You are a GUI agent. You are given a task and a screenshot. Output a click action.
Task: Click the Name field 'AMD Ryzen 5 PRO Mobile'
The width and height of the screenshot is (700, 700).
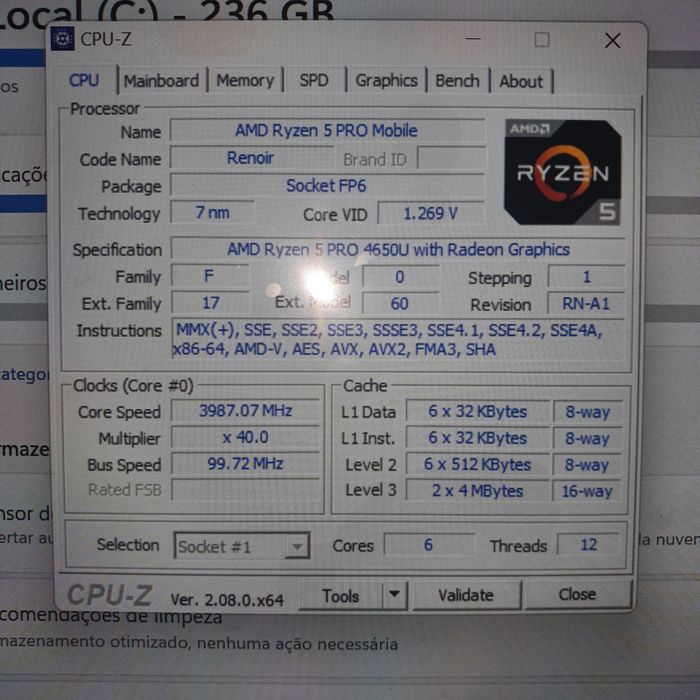327,131
